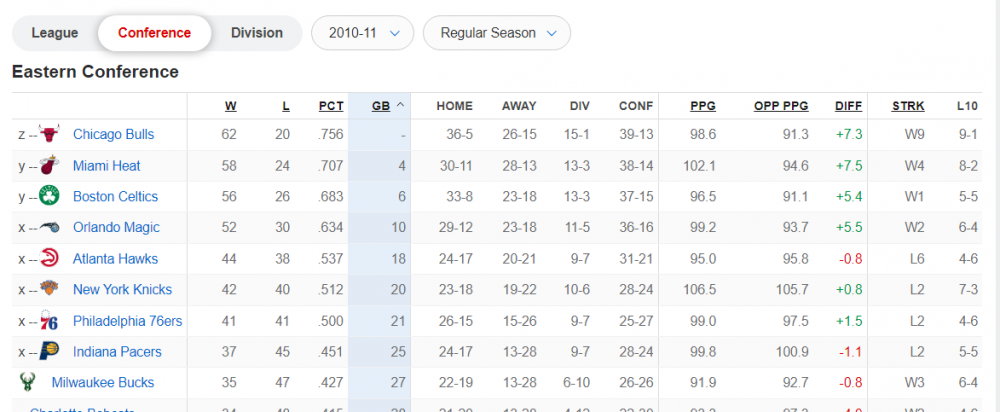Click the Chicago Bulls team logo
The image size is (1000, 412).
[x=50, y=134]
